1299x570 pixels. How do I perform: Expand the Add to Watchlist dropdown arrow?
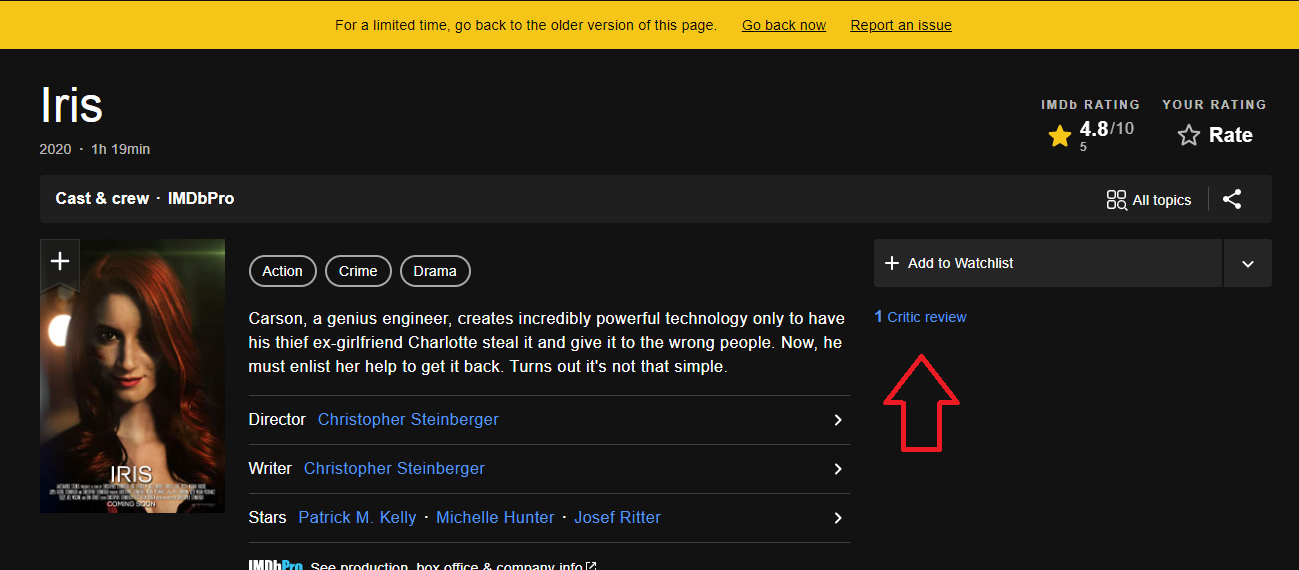pyautogui.click(x=1247, y=263)
